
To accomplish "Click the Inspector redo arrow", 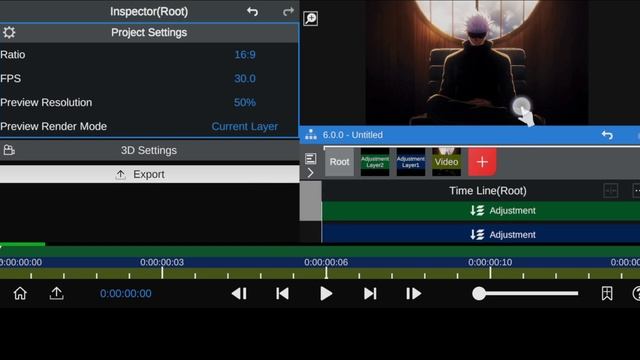I will 288,11.
